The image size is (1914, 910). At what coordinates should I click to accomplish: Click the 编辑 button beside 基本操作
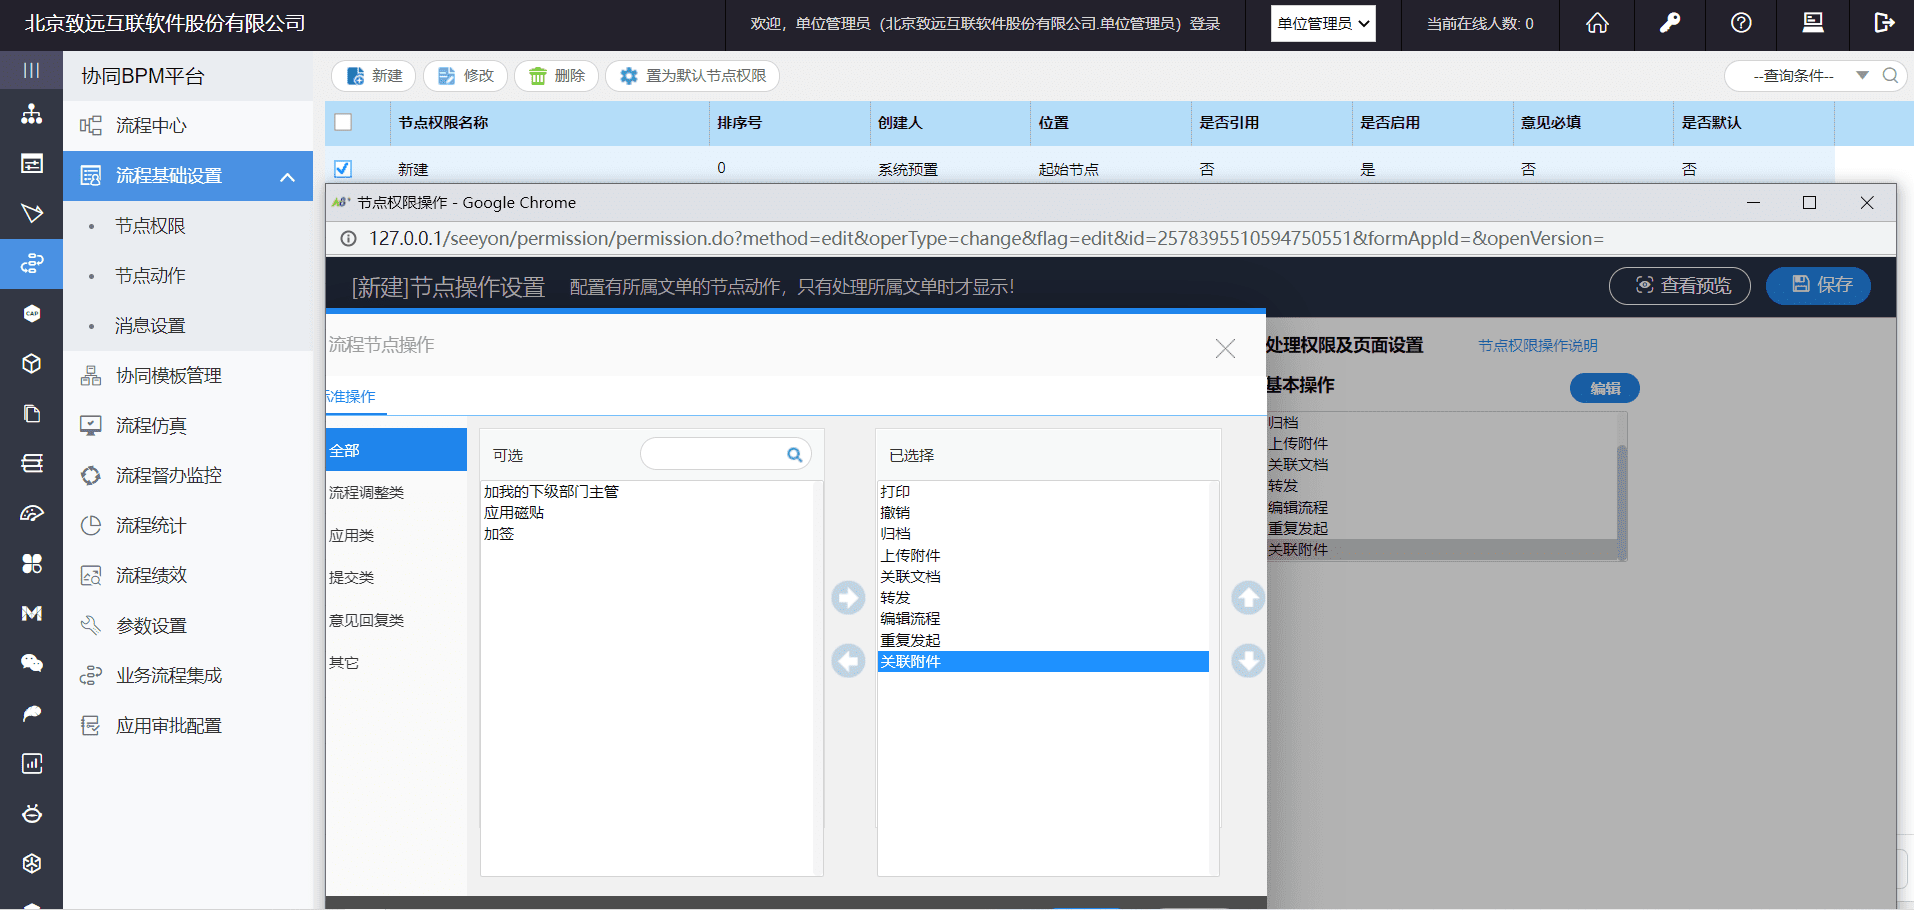(x=1605, y=388)
